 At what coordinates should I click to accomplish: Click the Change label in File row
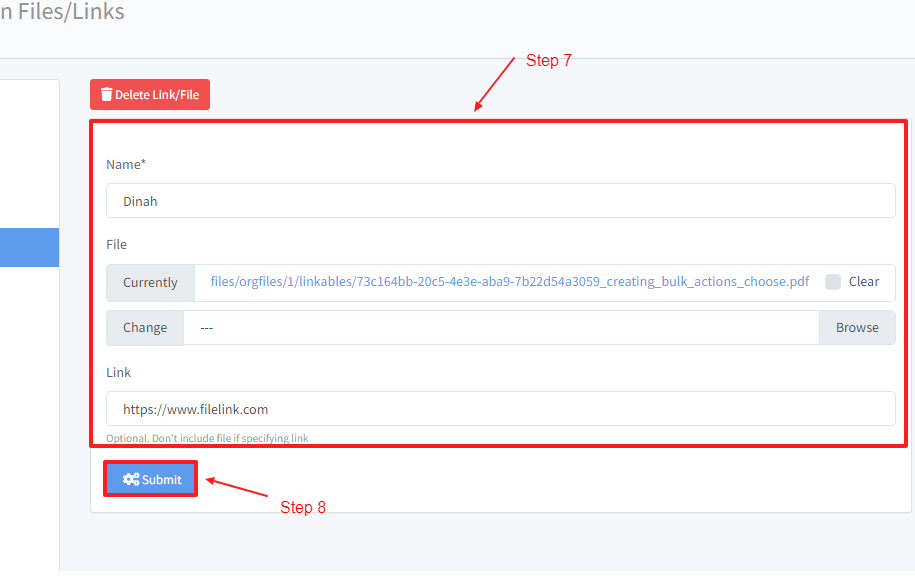(x=145, y=328)
